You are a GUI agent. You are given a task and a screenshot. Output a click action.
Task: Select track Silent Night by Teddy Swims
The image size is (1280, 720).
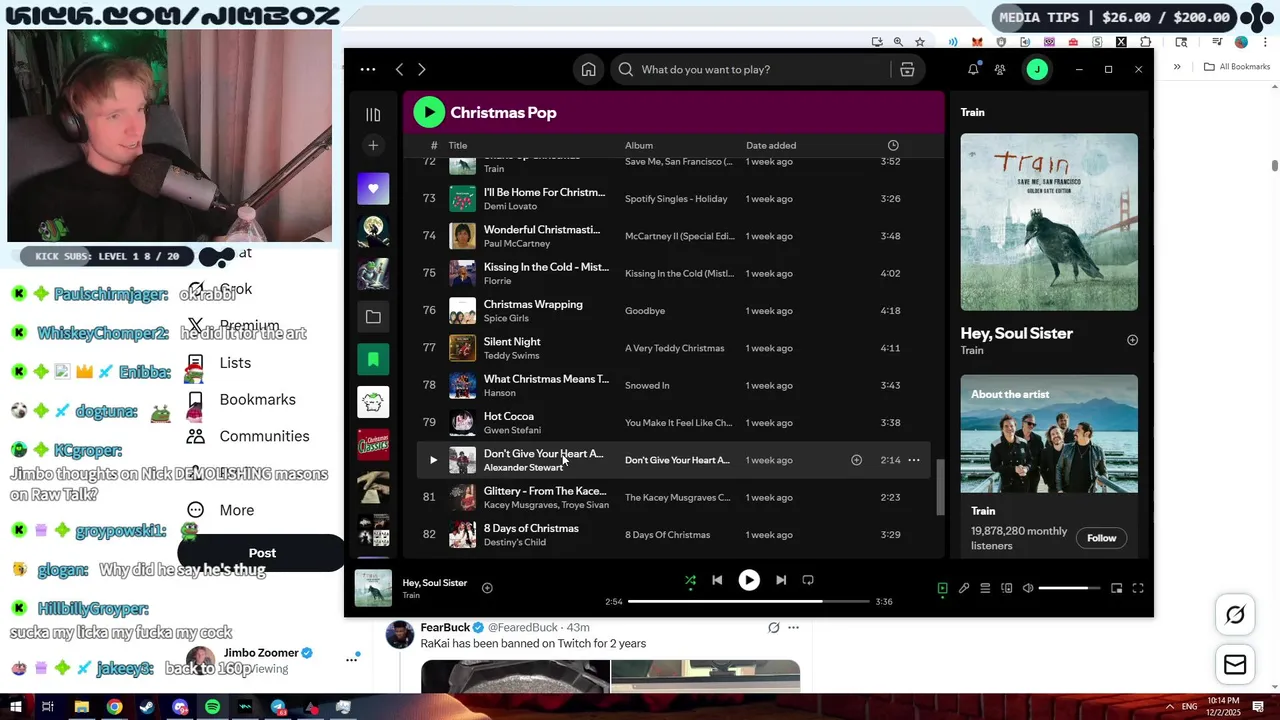click(673, 348)
